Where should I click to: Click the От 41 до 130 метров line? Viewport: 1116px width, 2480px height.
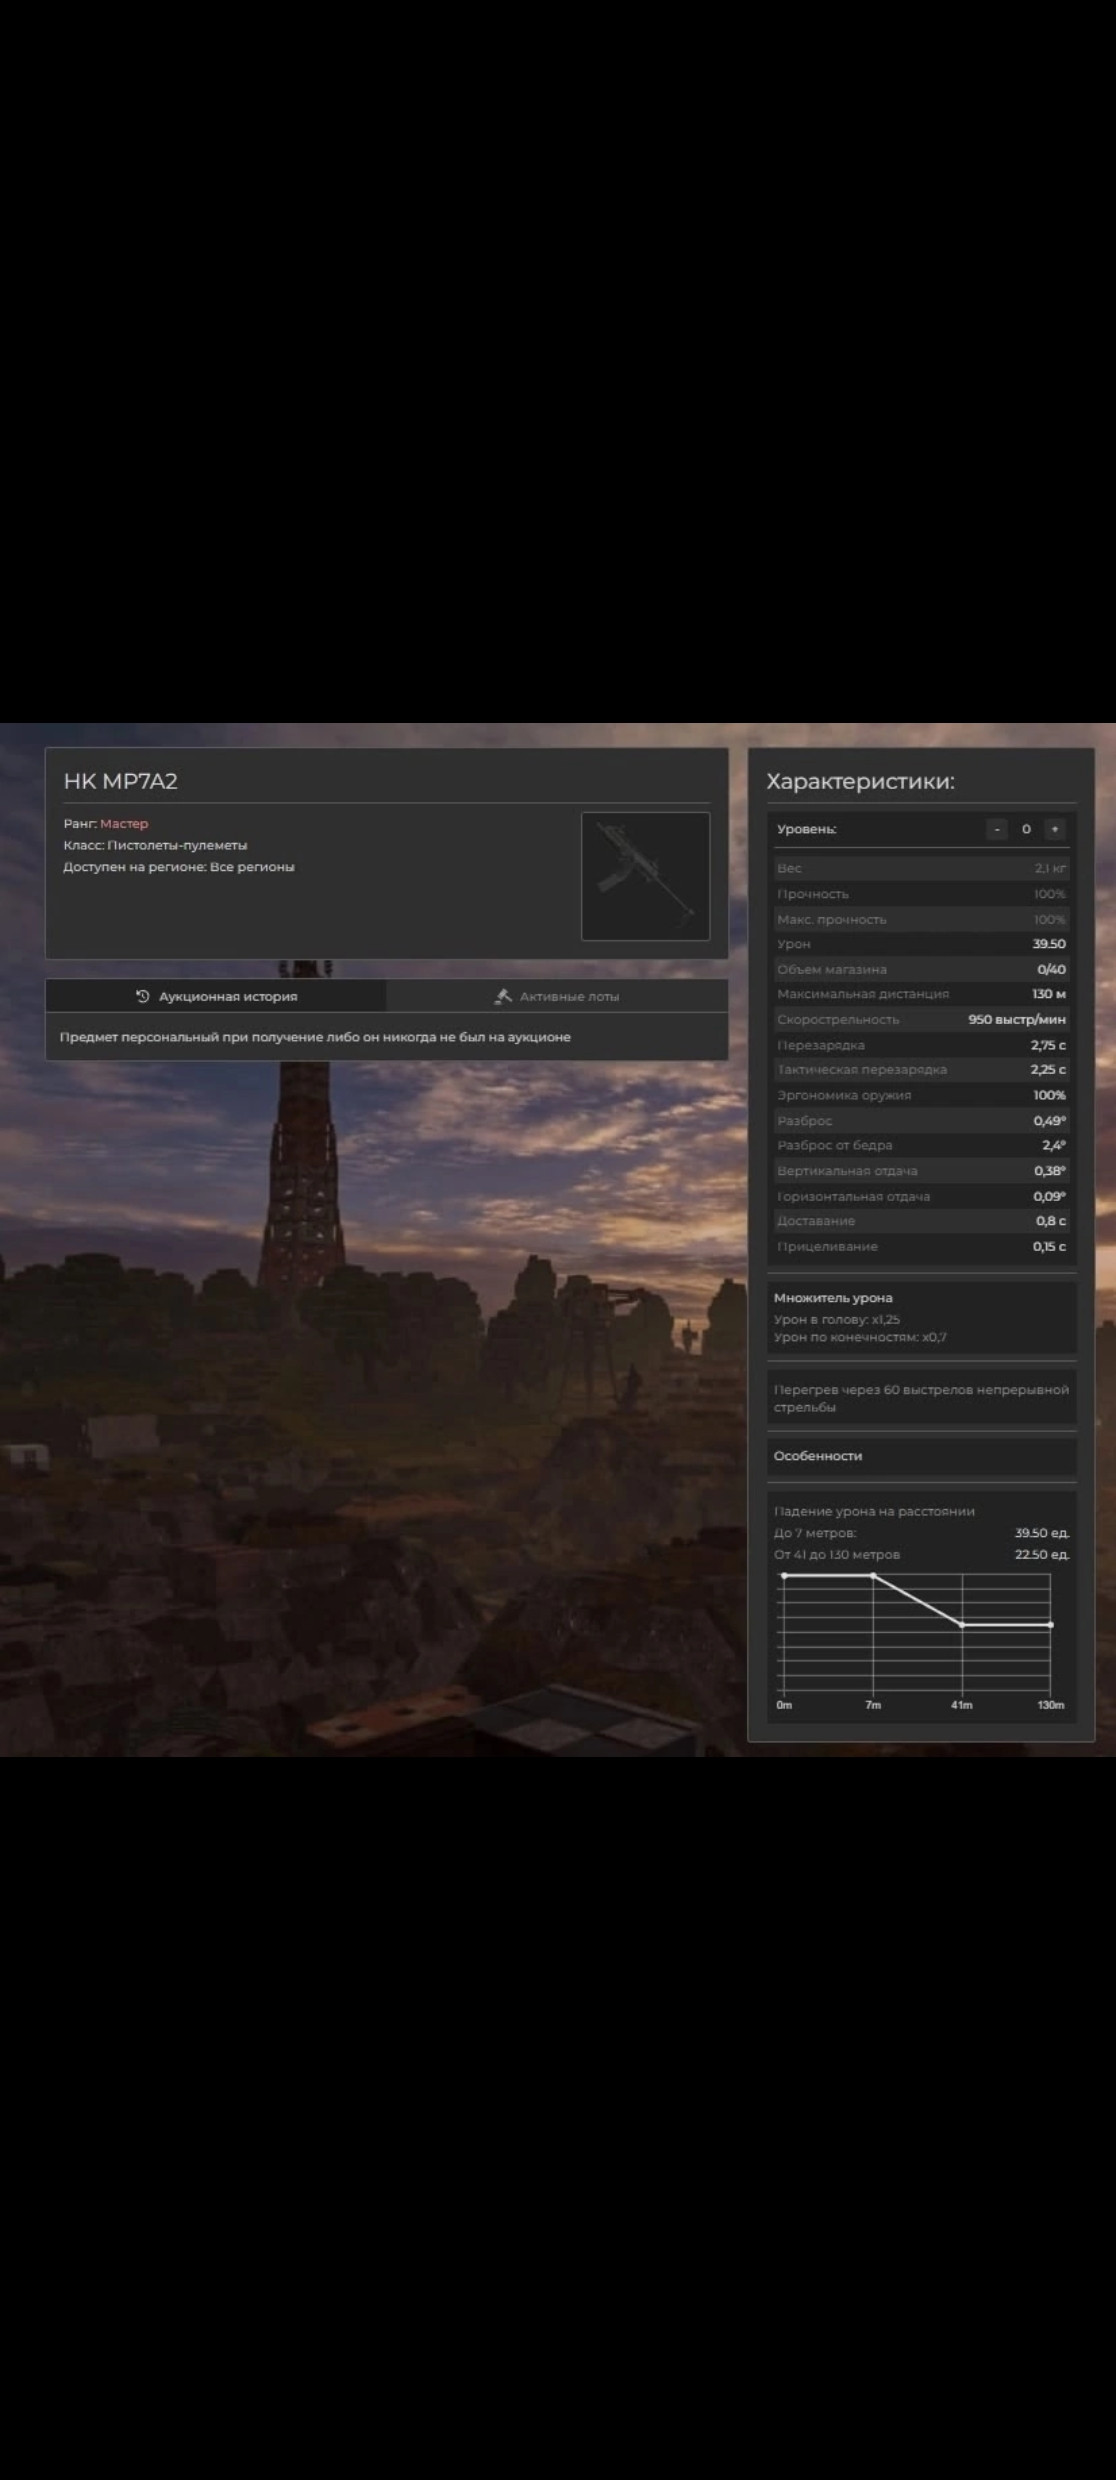pyautogui.click(x=921, y=1555)
